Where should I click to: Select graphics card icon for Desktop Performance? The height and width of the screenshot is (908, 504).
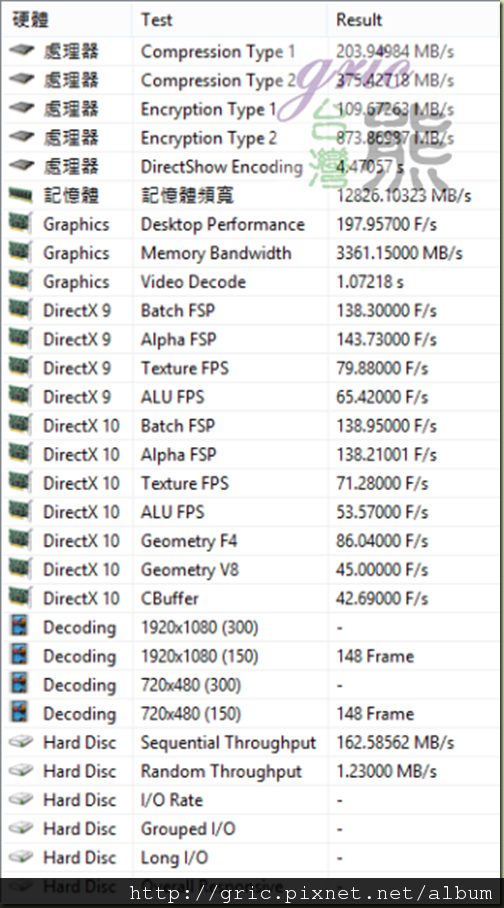(x=20, y=224)
